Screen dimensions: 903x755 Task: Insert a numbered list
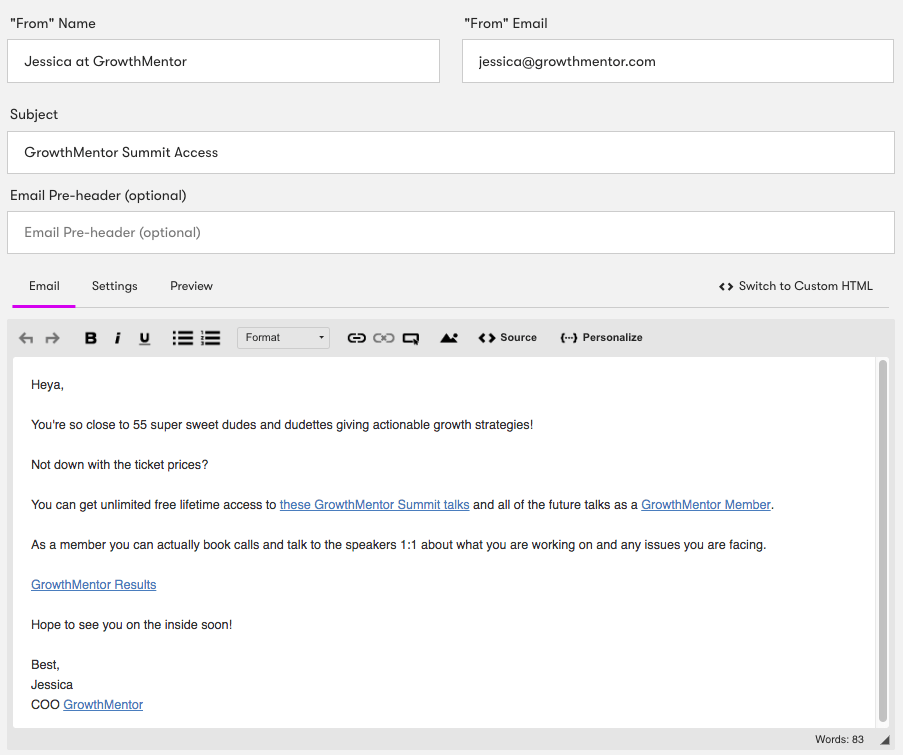pos(210,338)
